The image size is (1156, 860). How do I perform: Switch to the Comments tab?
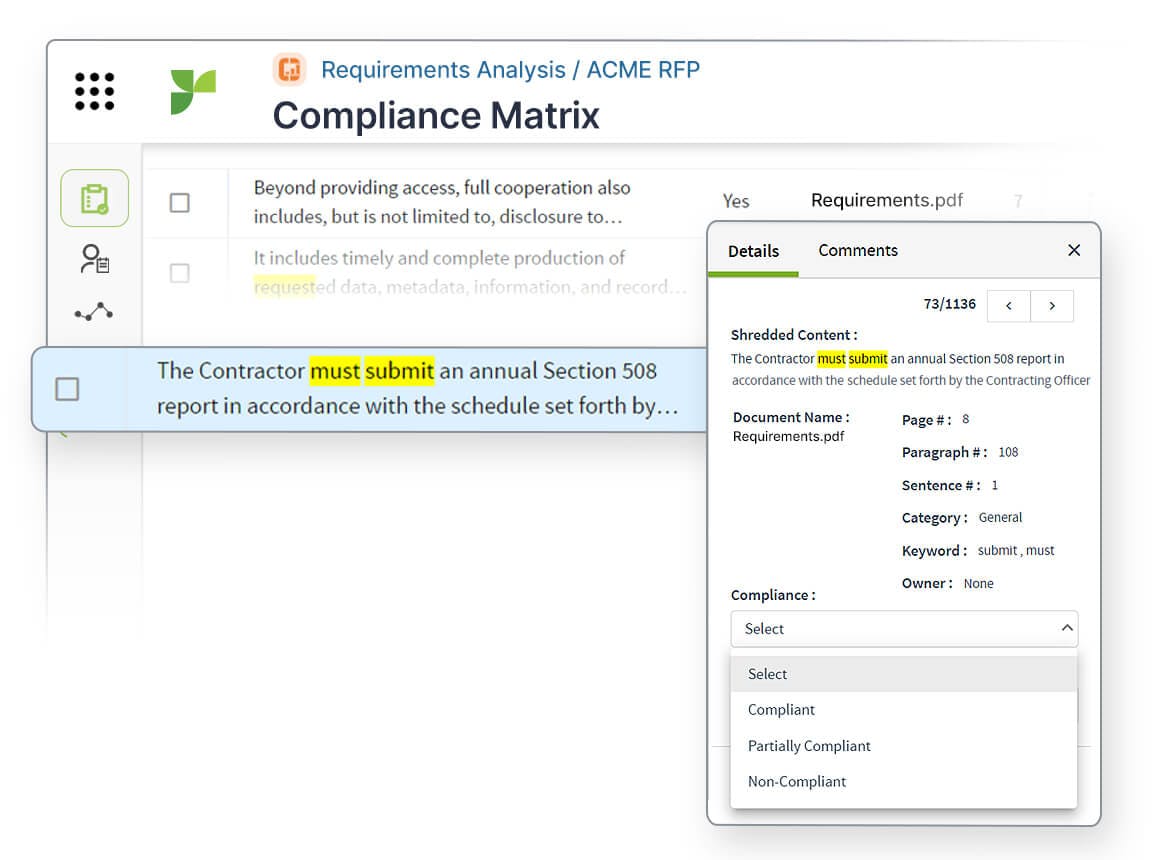(x=858, y=250)
